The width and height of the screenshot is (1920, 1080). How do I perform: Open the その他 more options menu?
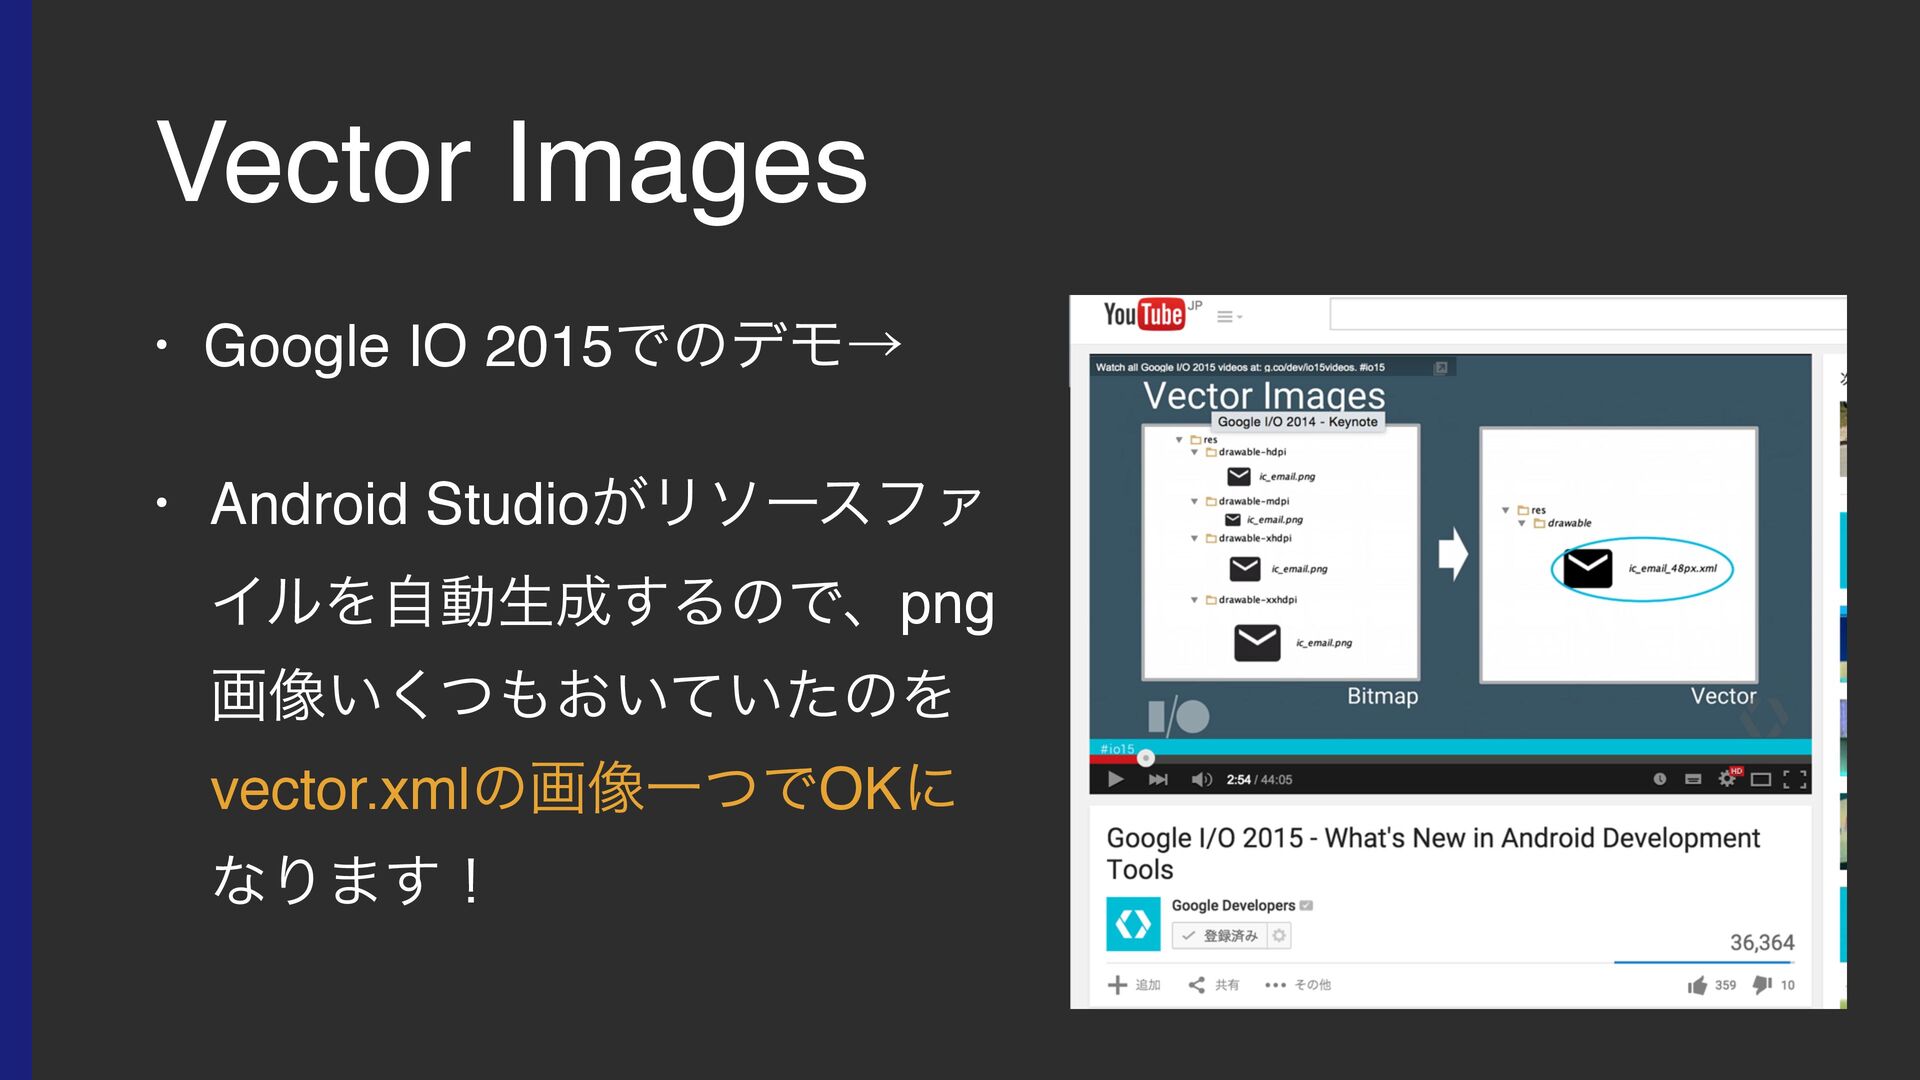(x=1298, y=985)
